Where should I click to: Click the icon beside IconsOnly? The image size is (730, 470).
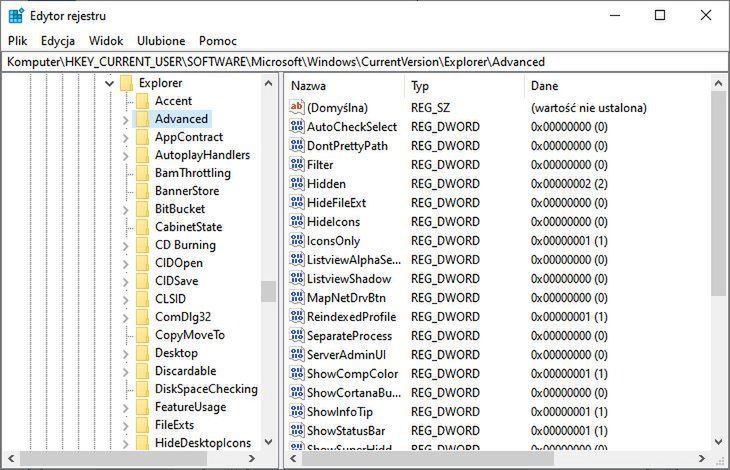pyautogui.click(x=297, y=241)
